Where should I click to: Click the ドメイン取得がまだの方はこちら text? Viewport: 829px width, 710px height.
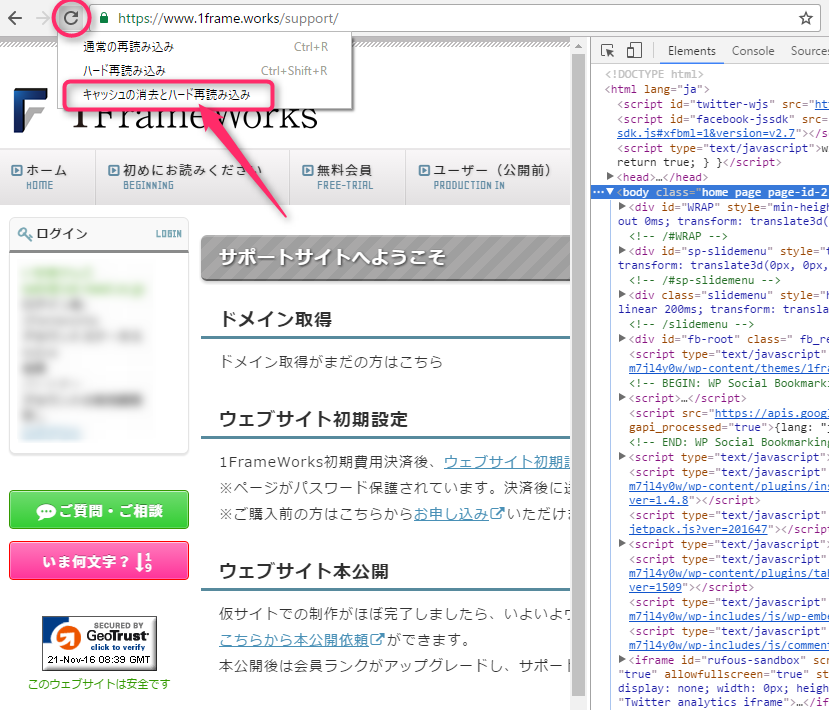pyautogui.click(x=331, y=362)
